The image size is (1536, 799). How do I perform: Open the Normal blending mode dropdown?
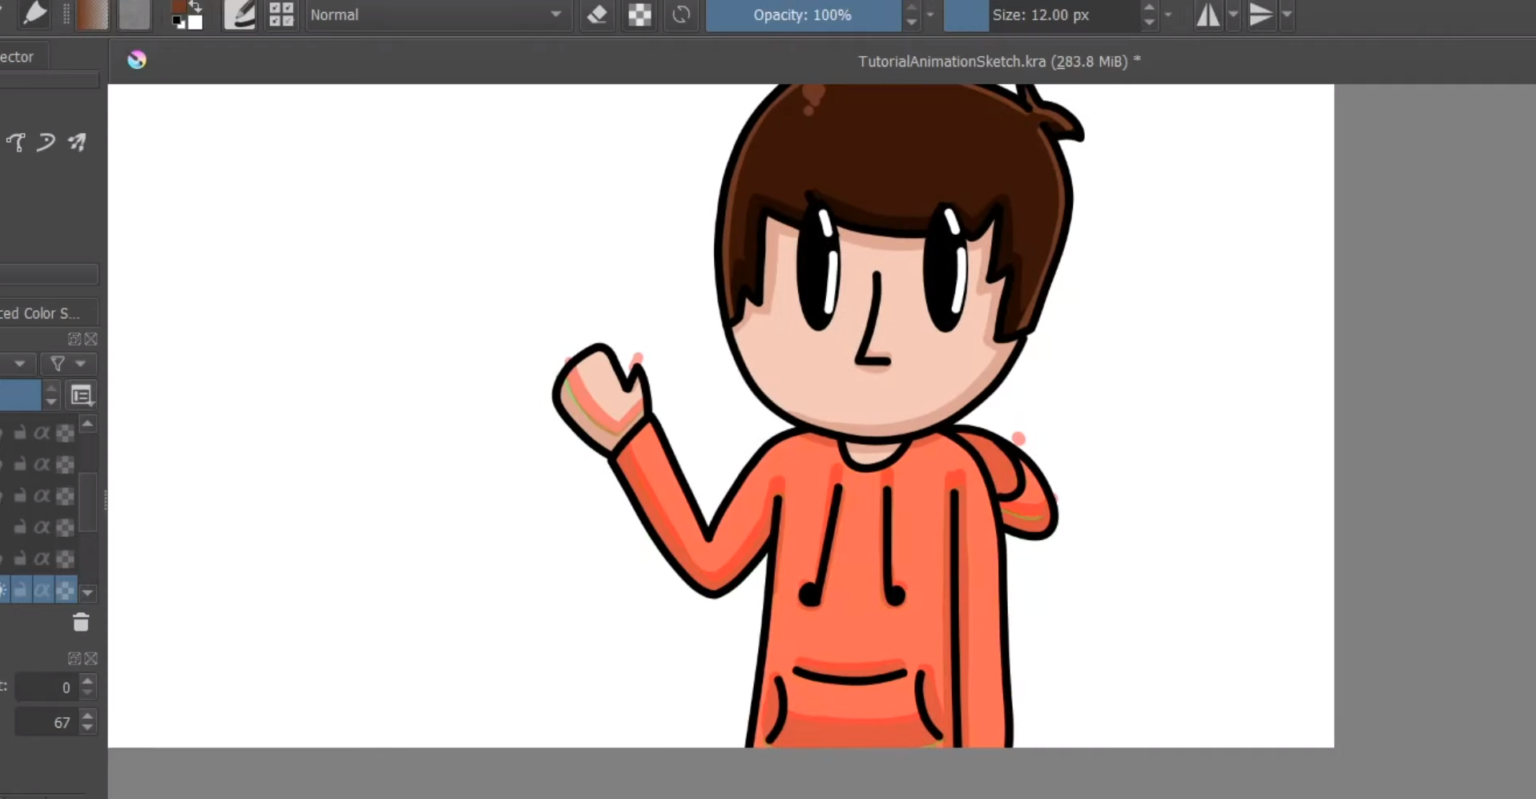click(x=435, y=15)
